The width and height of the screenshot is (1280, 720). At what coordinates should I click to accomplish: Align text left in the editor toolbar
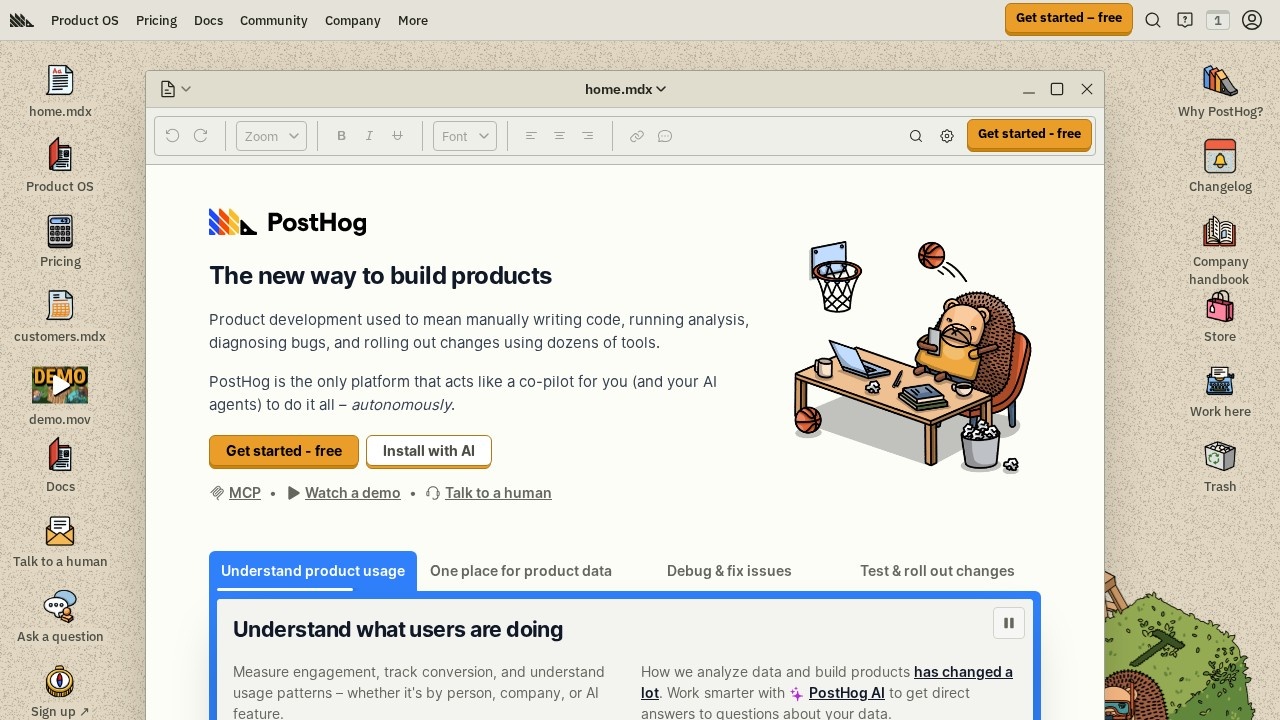click(531, 135)
